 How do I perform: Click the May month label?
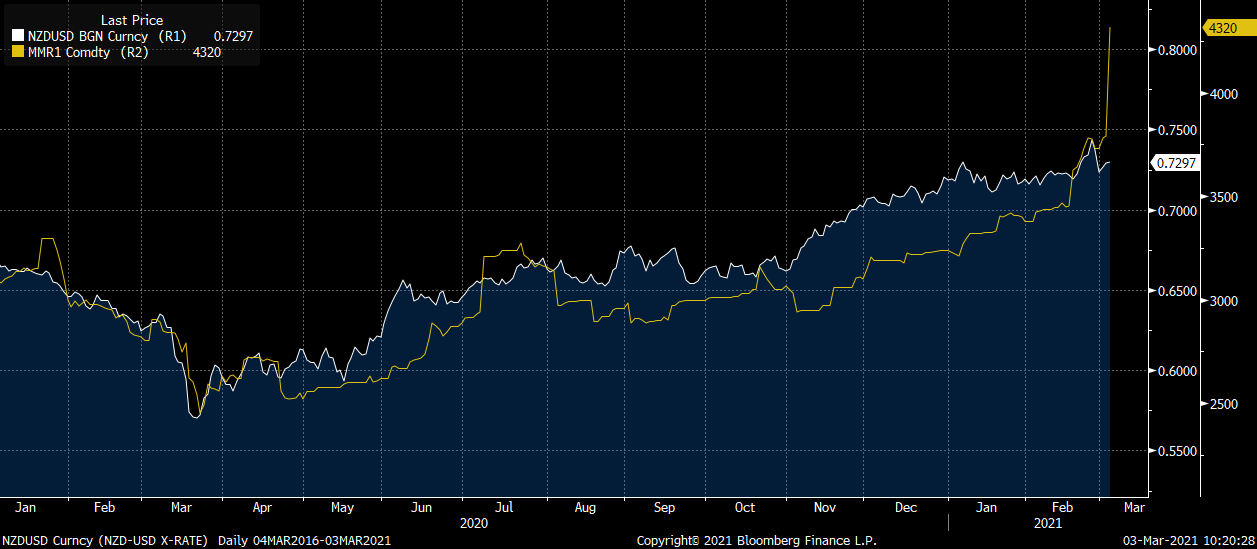click(x=343, y=507)
